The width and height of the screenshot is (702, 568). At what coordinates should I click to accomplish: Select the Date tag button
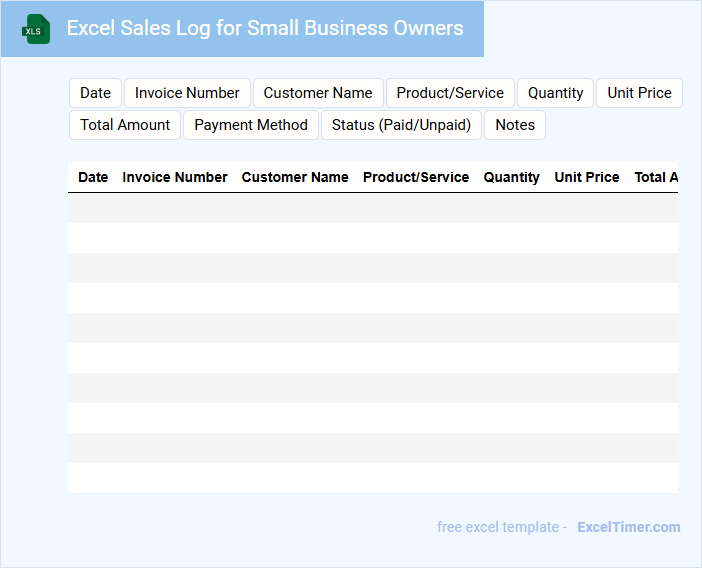(95, 93)
